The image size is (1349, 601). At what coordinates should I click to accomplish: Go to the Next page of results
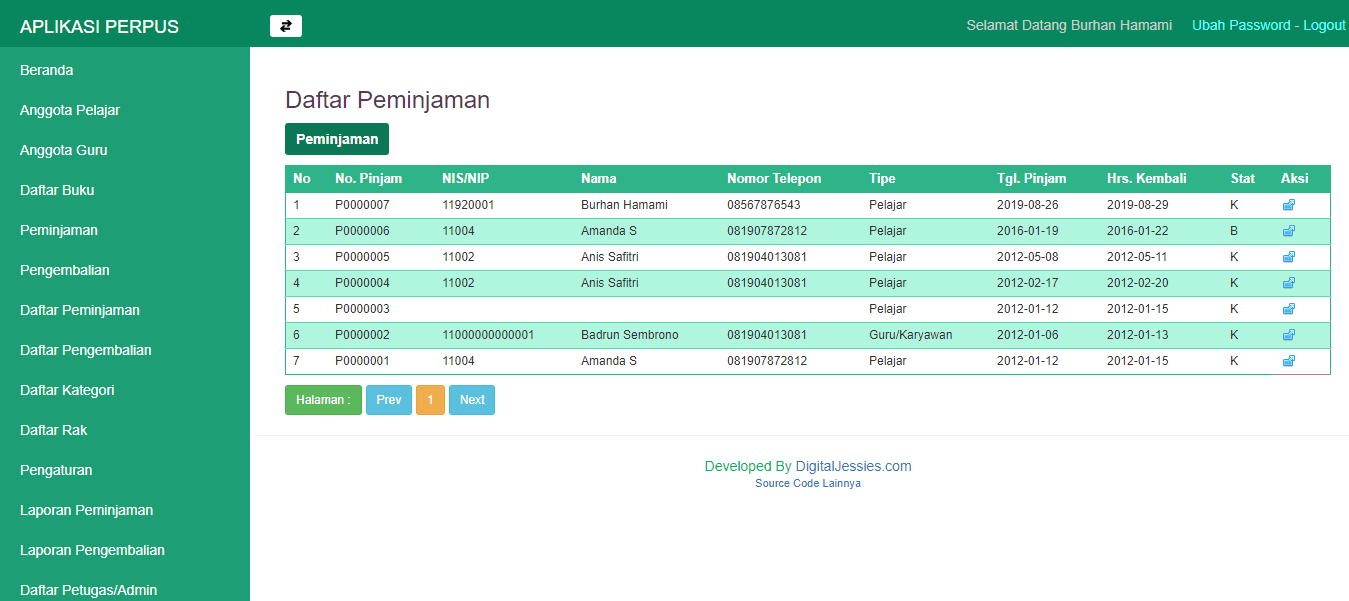coord(471,399)
